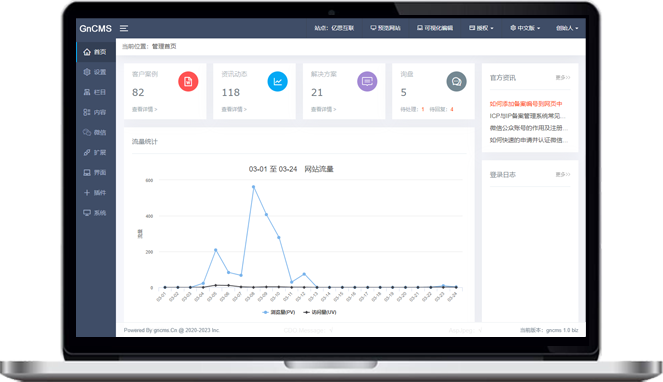Toggle the 浏览量(PV) legend series
This screenshot has height=382, width=663.
[279, 312]
